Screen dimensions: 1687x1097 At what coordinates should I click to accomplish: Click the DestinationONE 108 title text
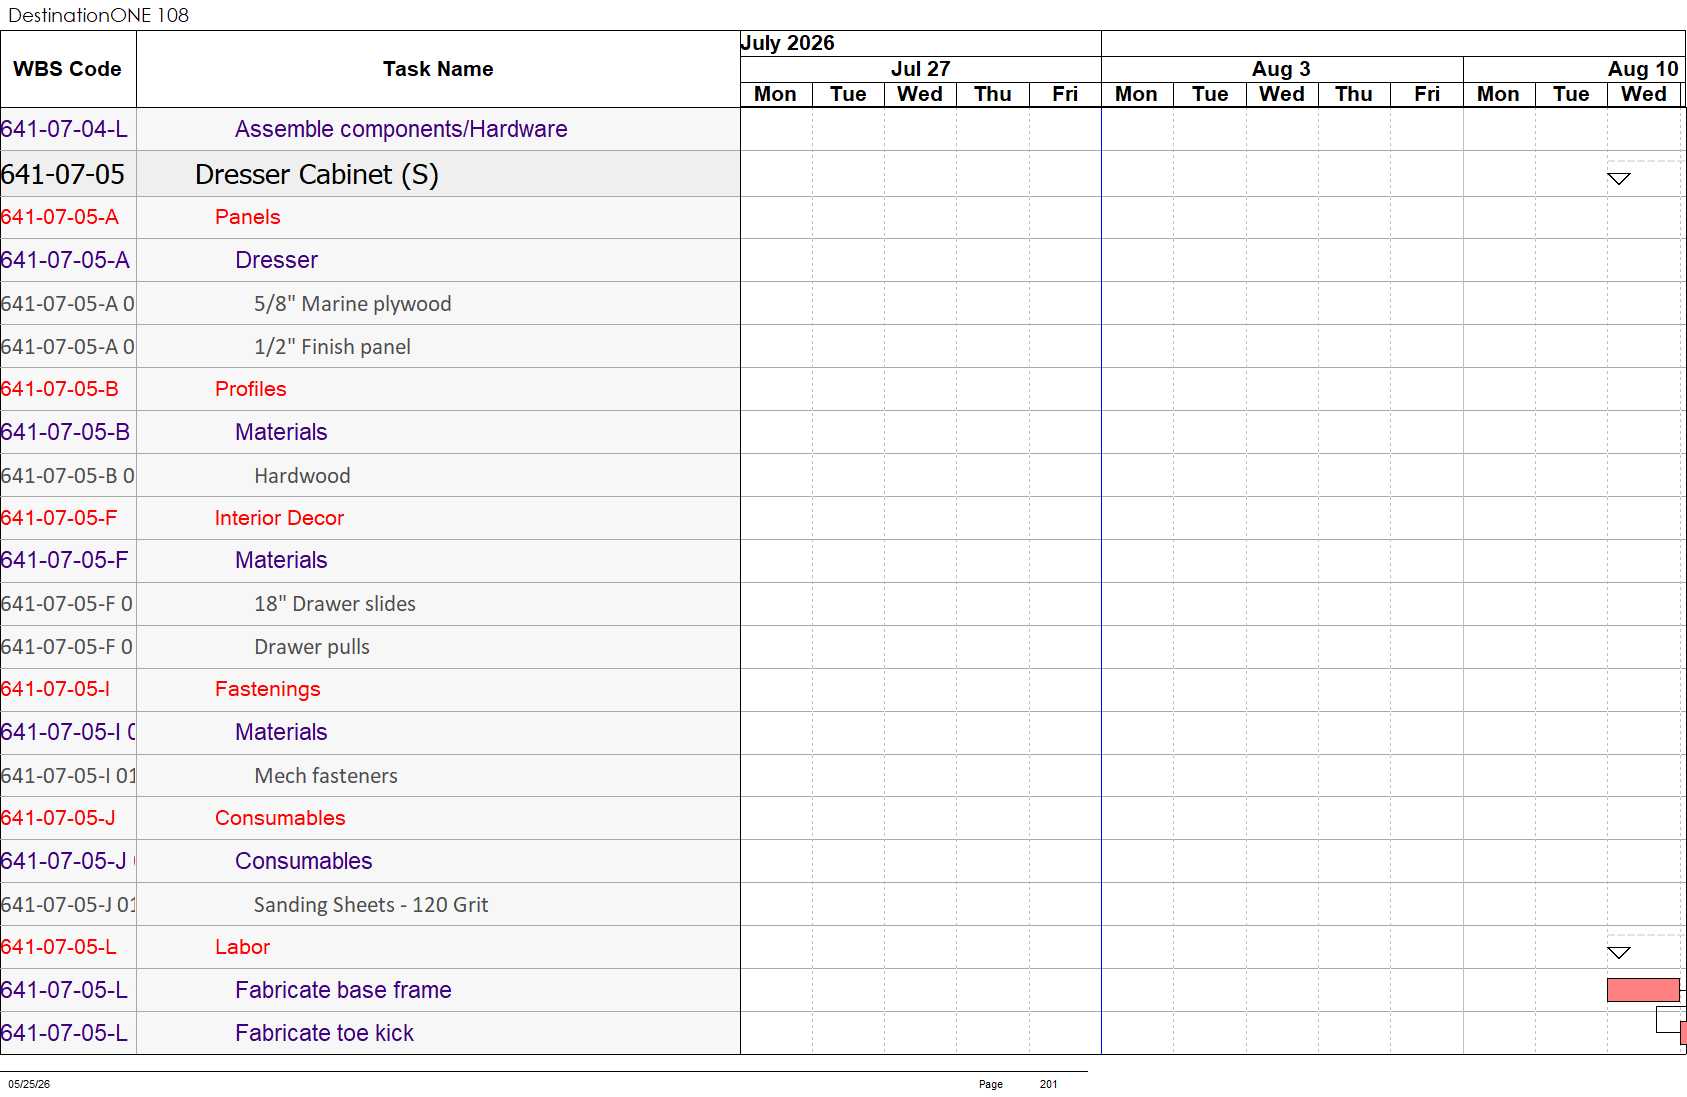[x=98, y=15]
